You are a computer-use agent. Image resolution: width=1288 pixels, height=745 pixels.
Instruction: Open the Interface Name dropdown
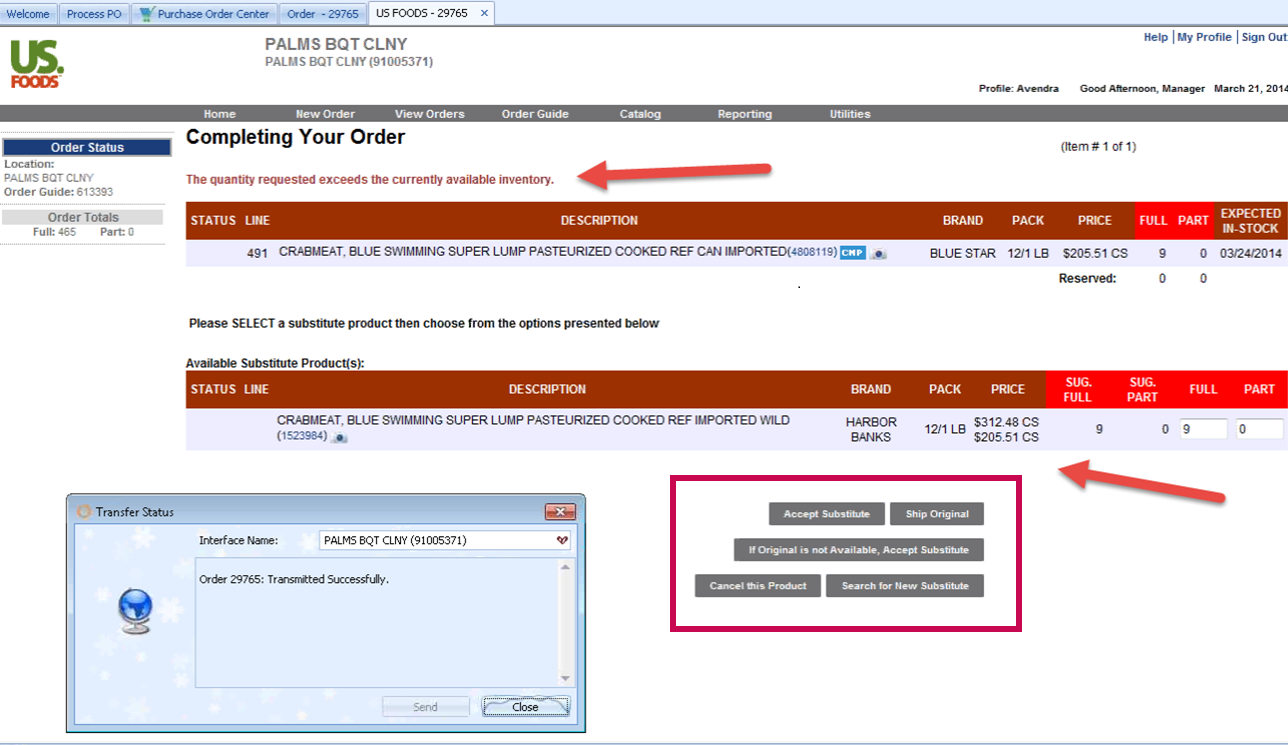coord(562,540)
